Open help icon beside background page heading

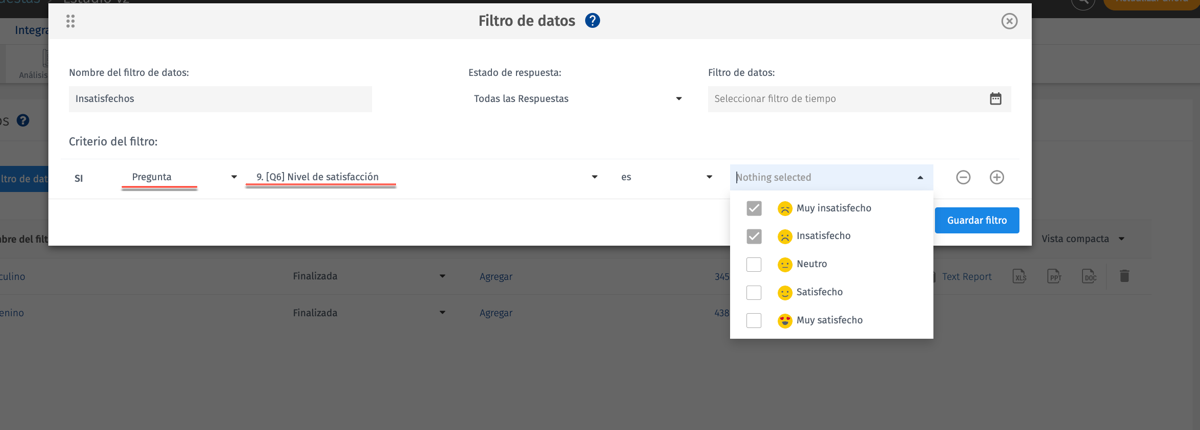(x=23, y=121)
